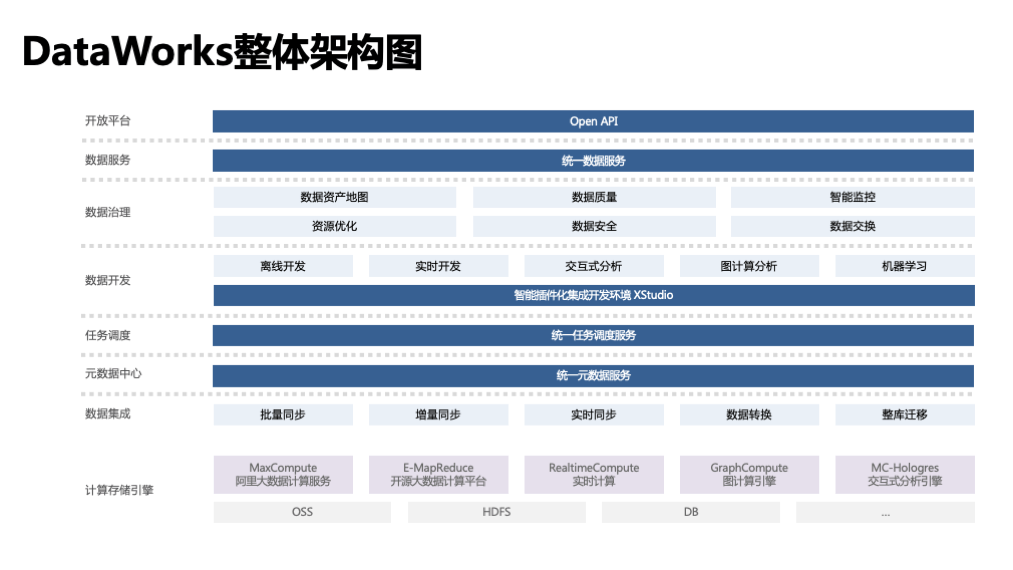
Task: Click the XStudio development environment bar
Action: pyautogui.click(x=593, y=296)
